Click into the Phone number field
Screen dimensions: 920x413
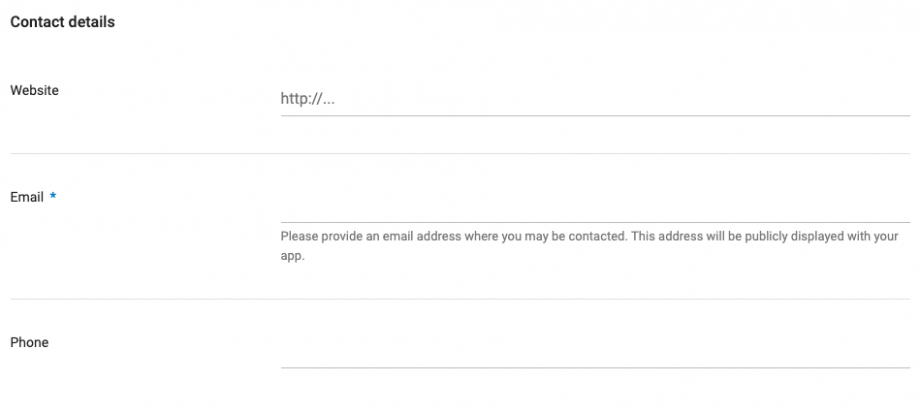coord(595,352)
